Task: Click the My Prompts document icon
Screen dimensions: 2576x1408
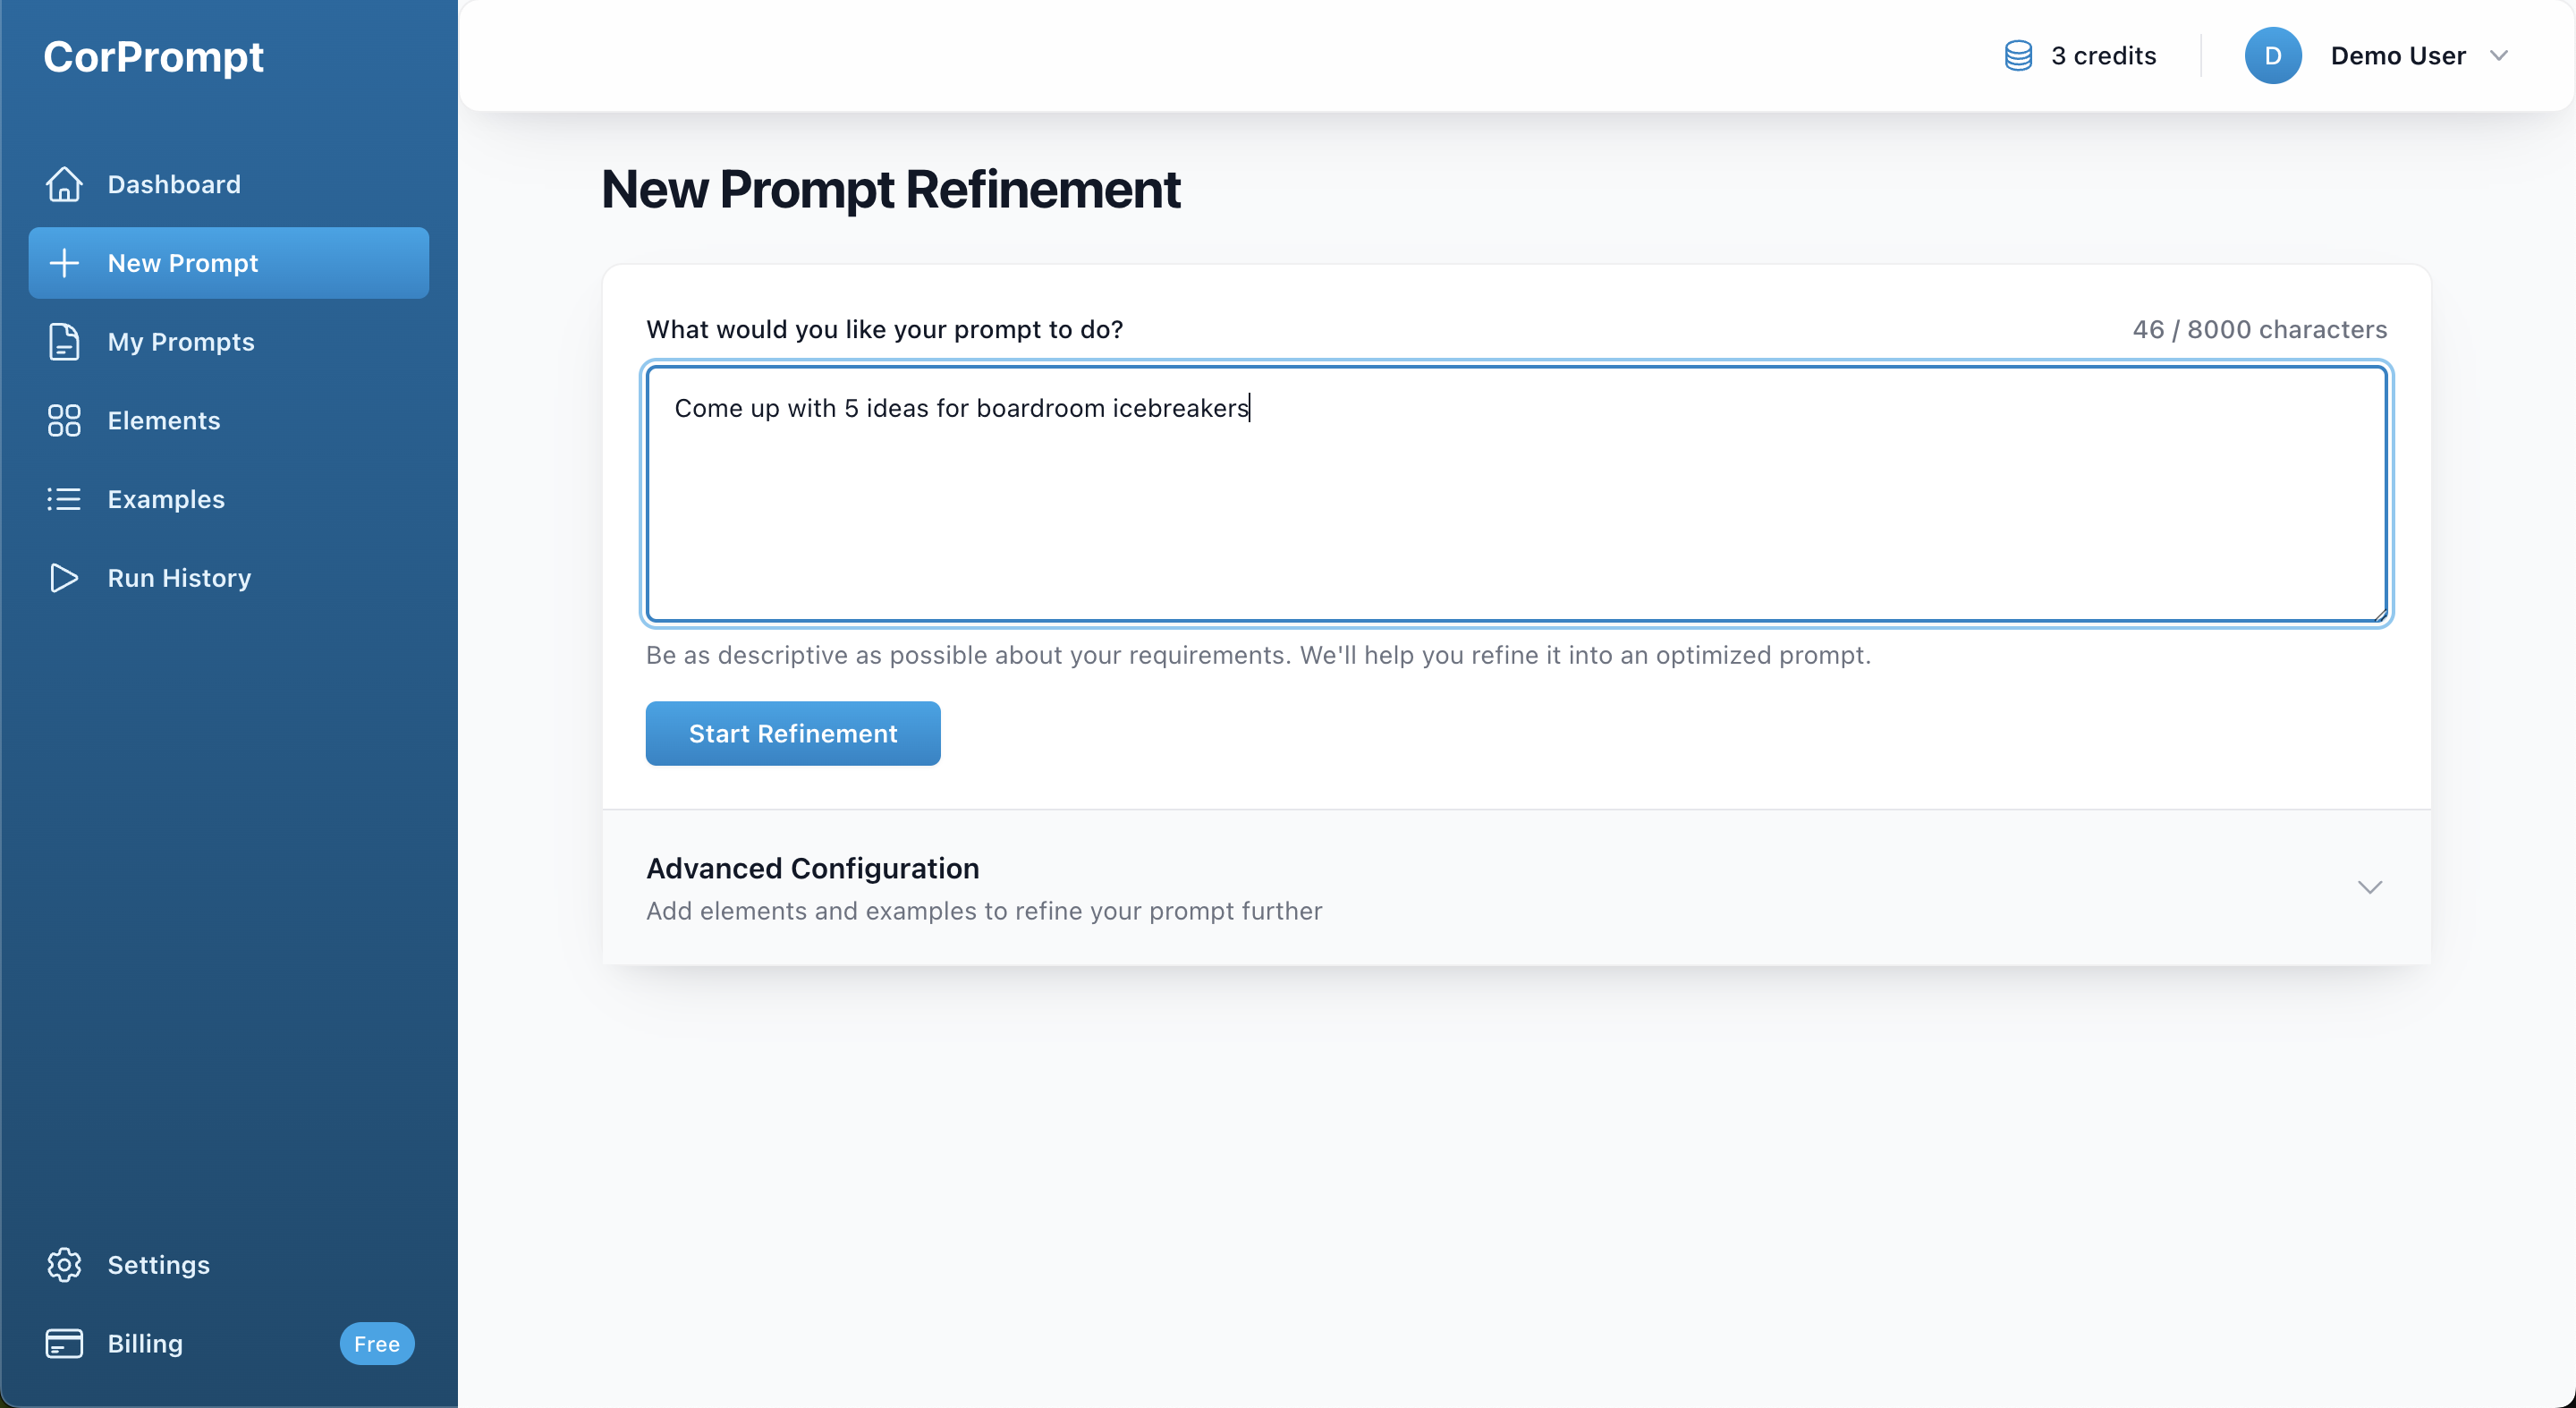Action: point(64,342)
